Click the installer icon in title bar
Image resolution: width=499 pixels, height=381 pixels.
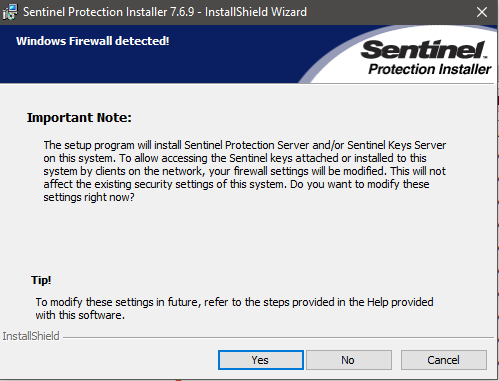tap(10, 12)
